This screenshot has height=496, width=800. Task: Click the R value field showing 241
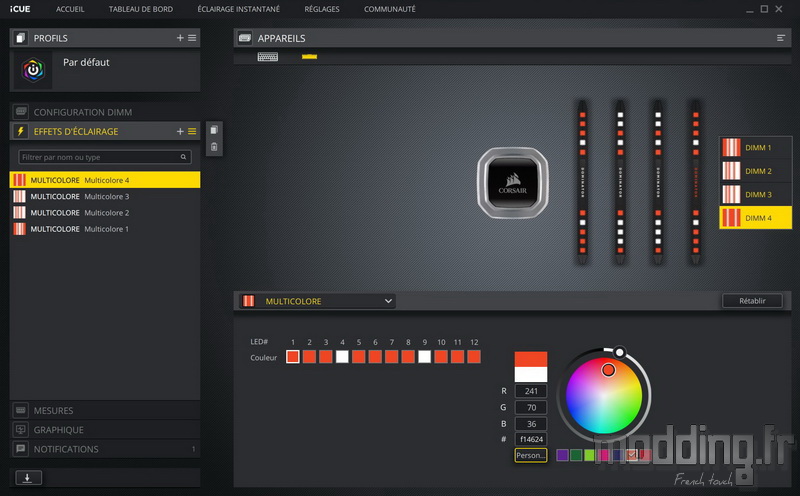[531, 391]
